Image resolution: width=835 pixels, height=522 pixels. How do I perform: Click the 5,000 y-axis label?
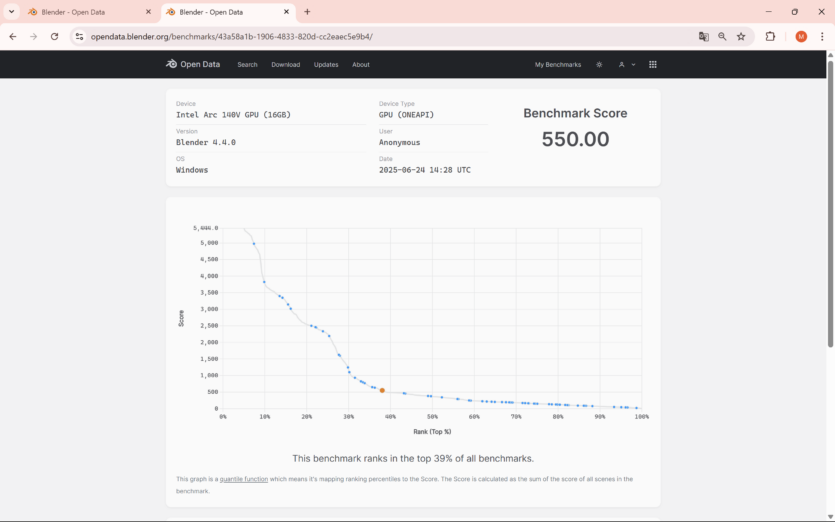pos(209,243)
